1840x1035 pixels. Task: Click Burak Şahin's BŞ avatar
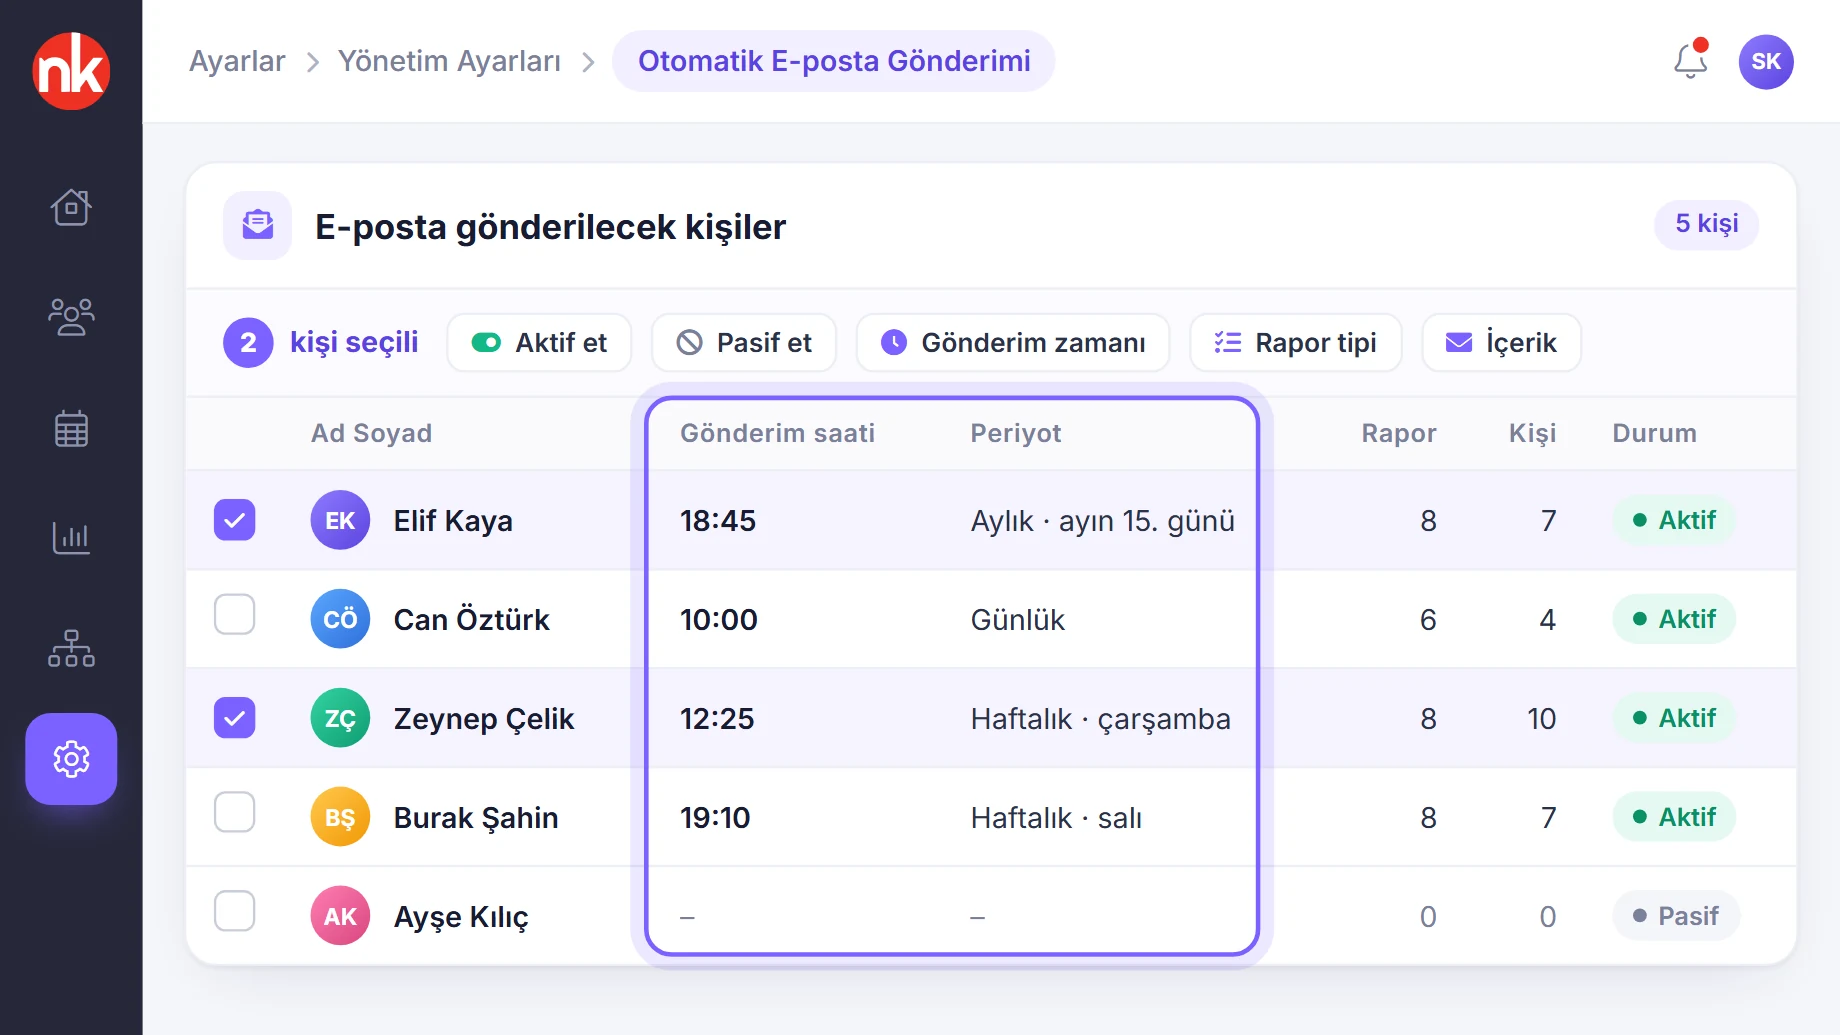pos(340,817)
